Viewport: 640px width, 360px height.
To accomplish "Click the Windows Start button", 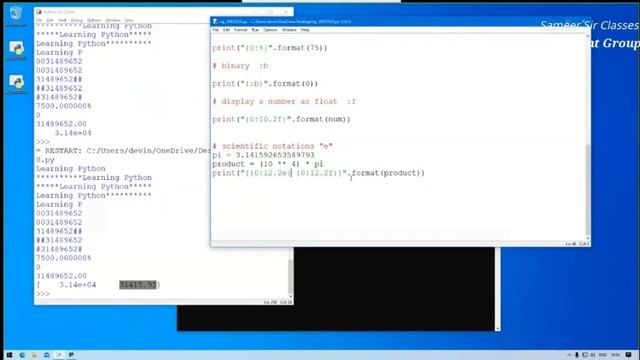I will point(9,355).
